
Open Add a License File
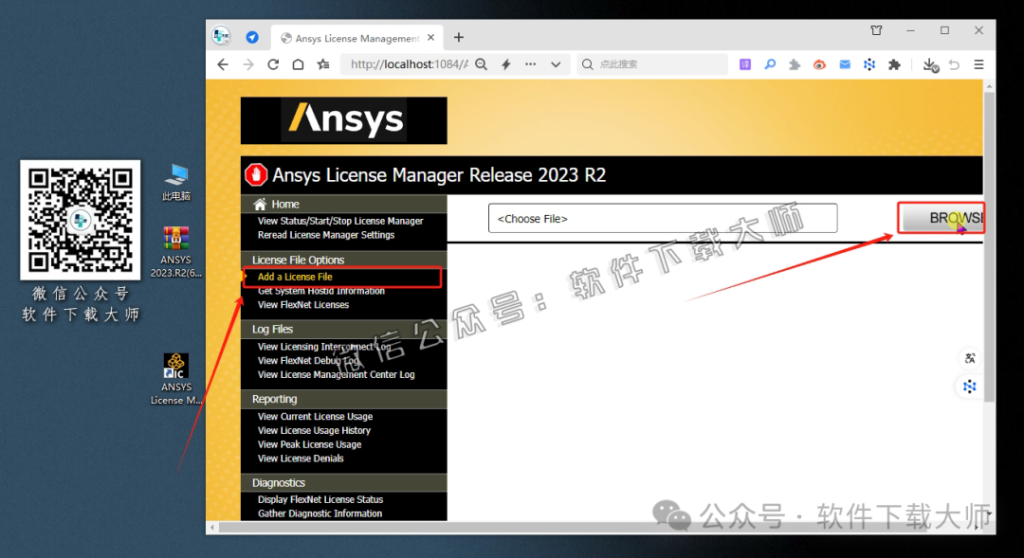[295, 276]
